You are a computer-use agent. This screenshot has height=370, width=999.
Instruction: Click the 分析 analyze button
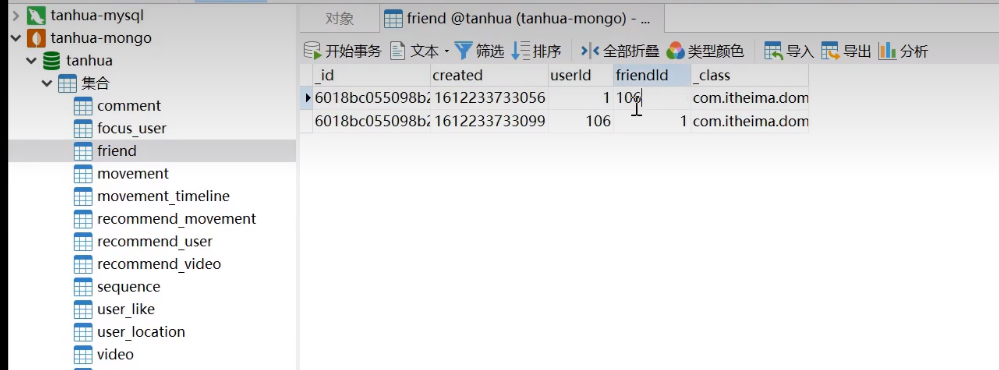click(903, 51)
